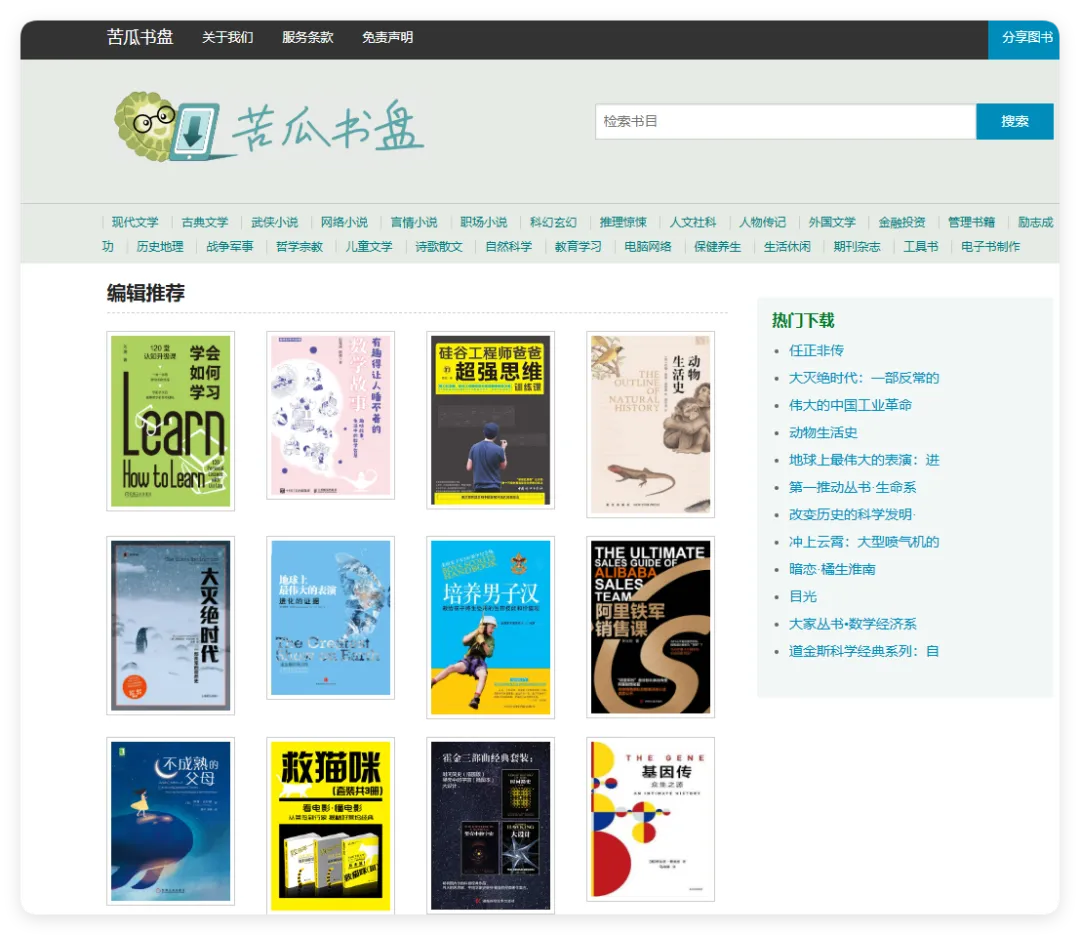The image size is (1080, 935).
Task: Select the 儿童文学 category
Action: point(368,246)
